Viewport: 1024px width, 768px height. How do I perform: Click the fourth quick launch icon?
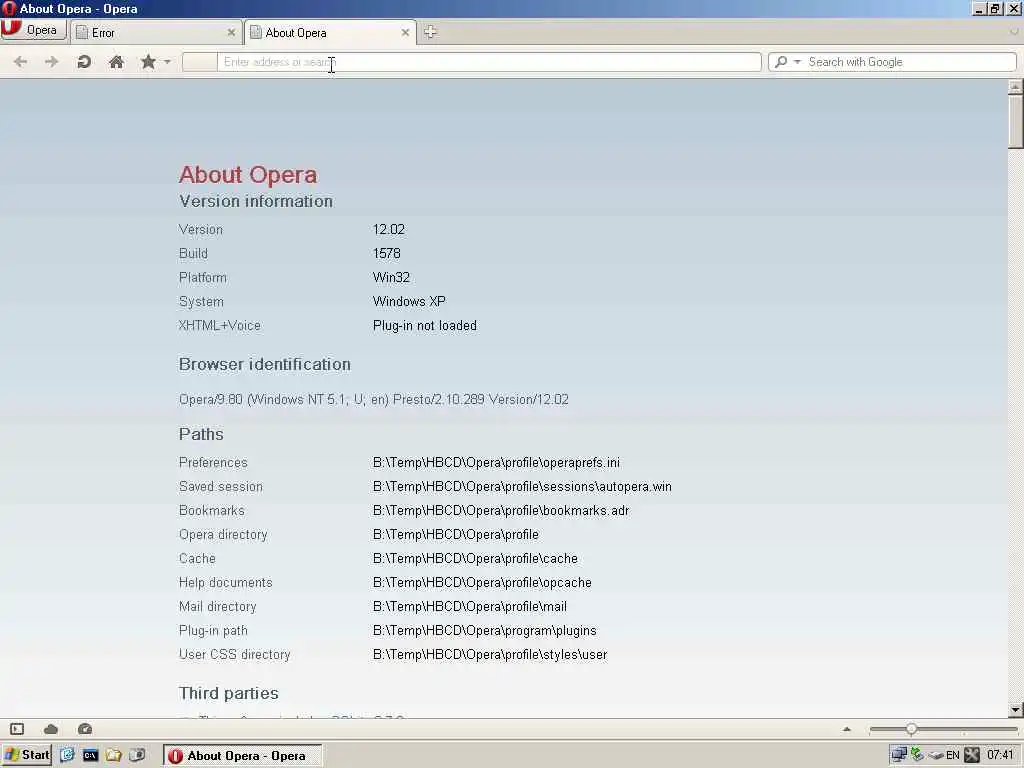click(x=137, y=755)
